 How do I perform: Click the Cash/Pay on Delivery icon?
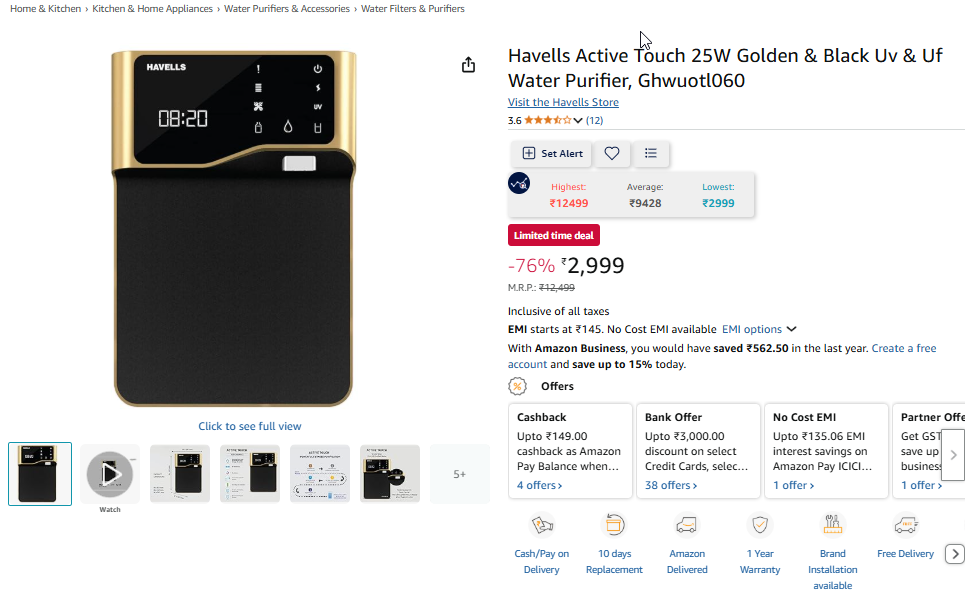(542, 525)
